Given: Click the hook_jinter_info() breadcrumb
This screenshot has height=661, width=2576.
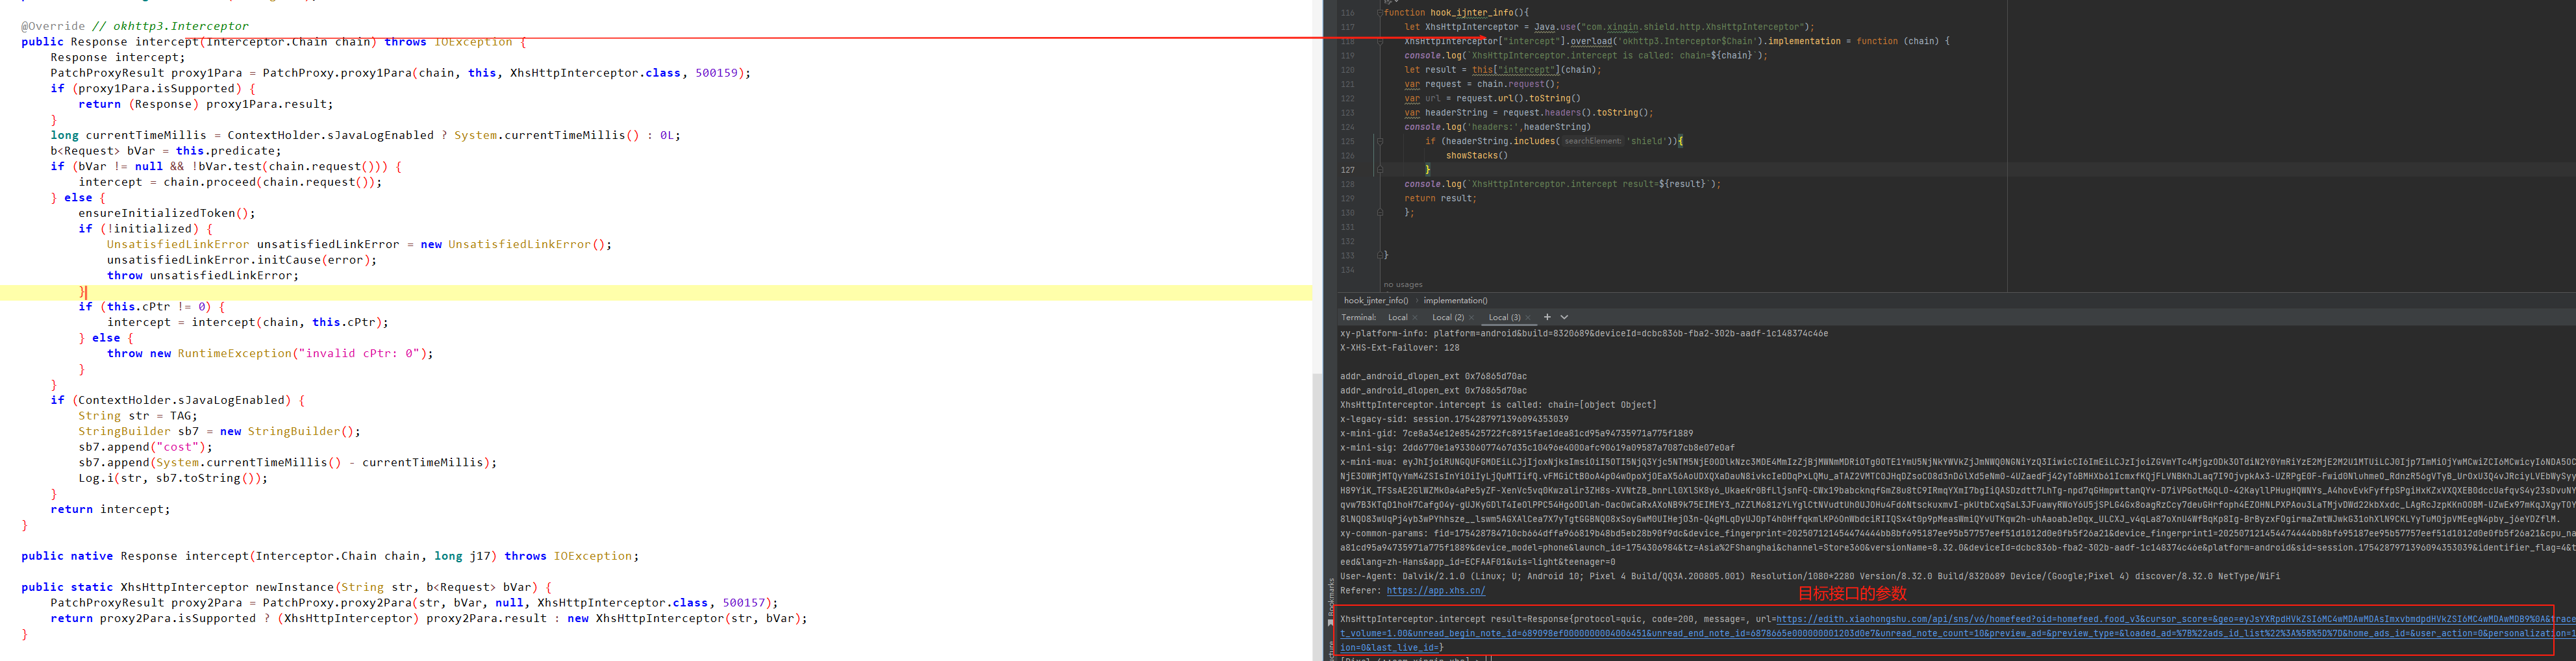Looking at the screenshot, I should point(1376,301).
